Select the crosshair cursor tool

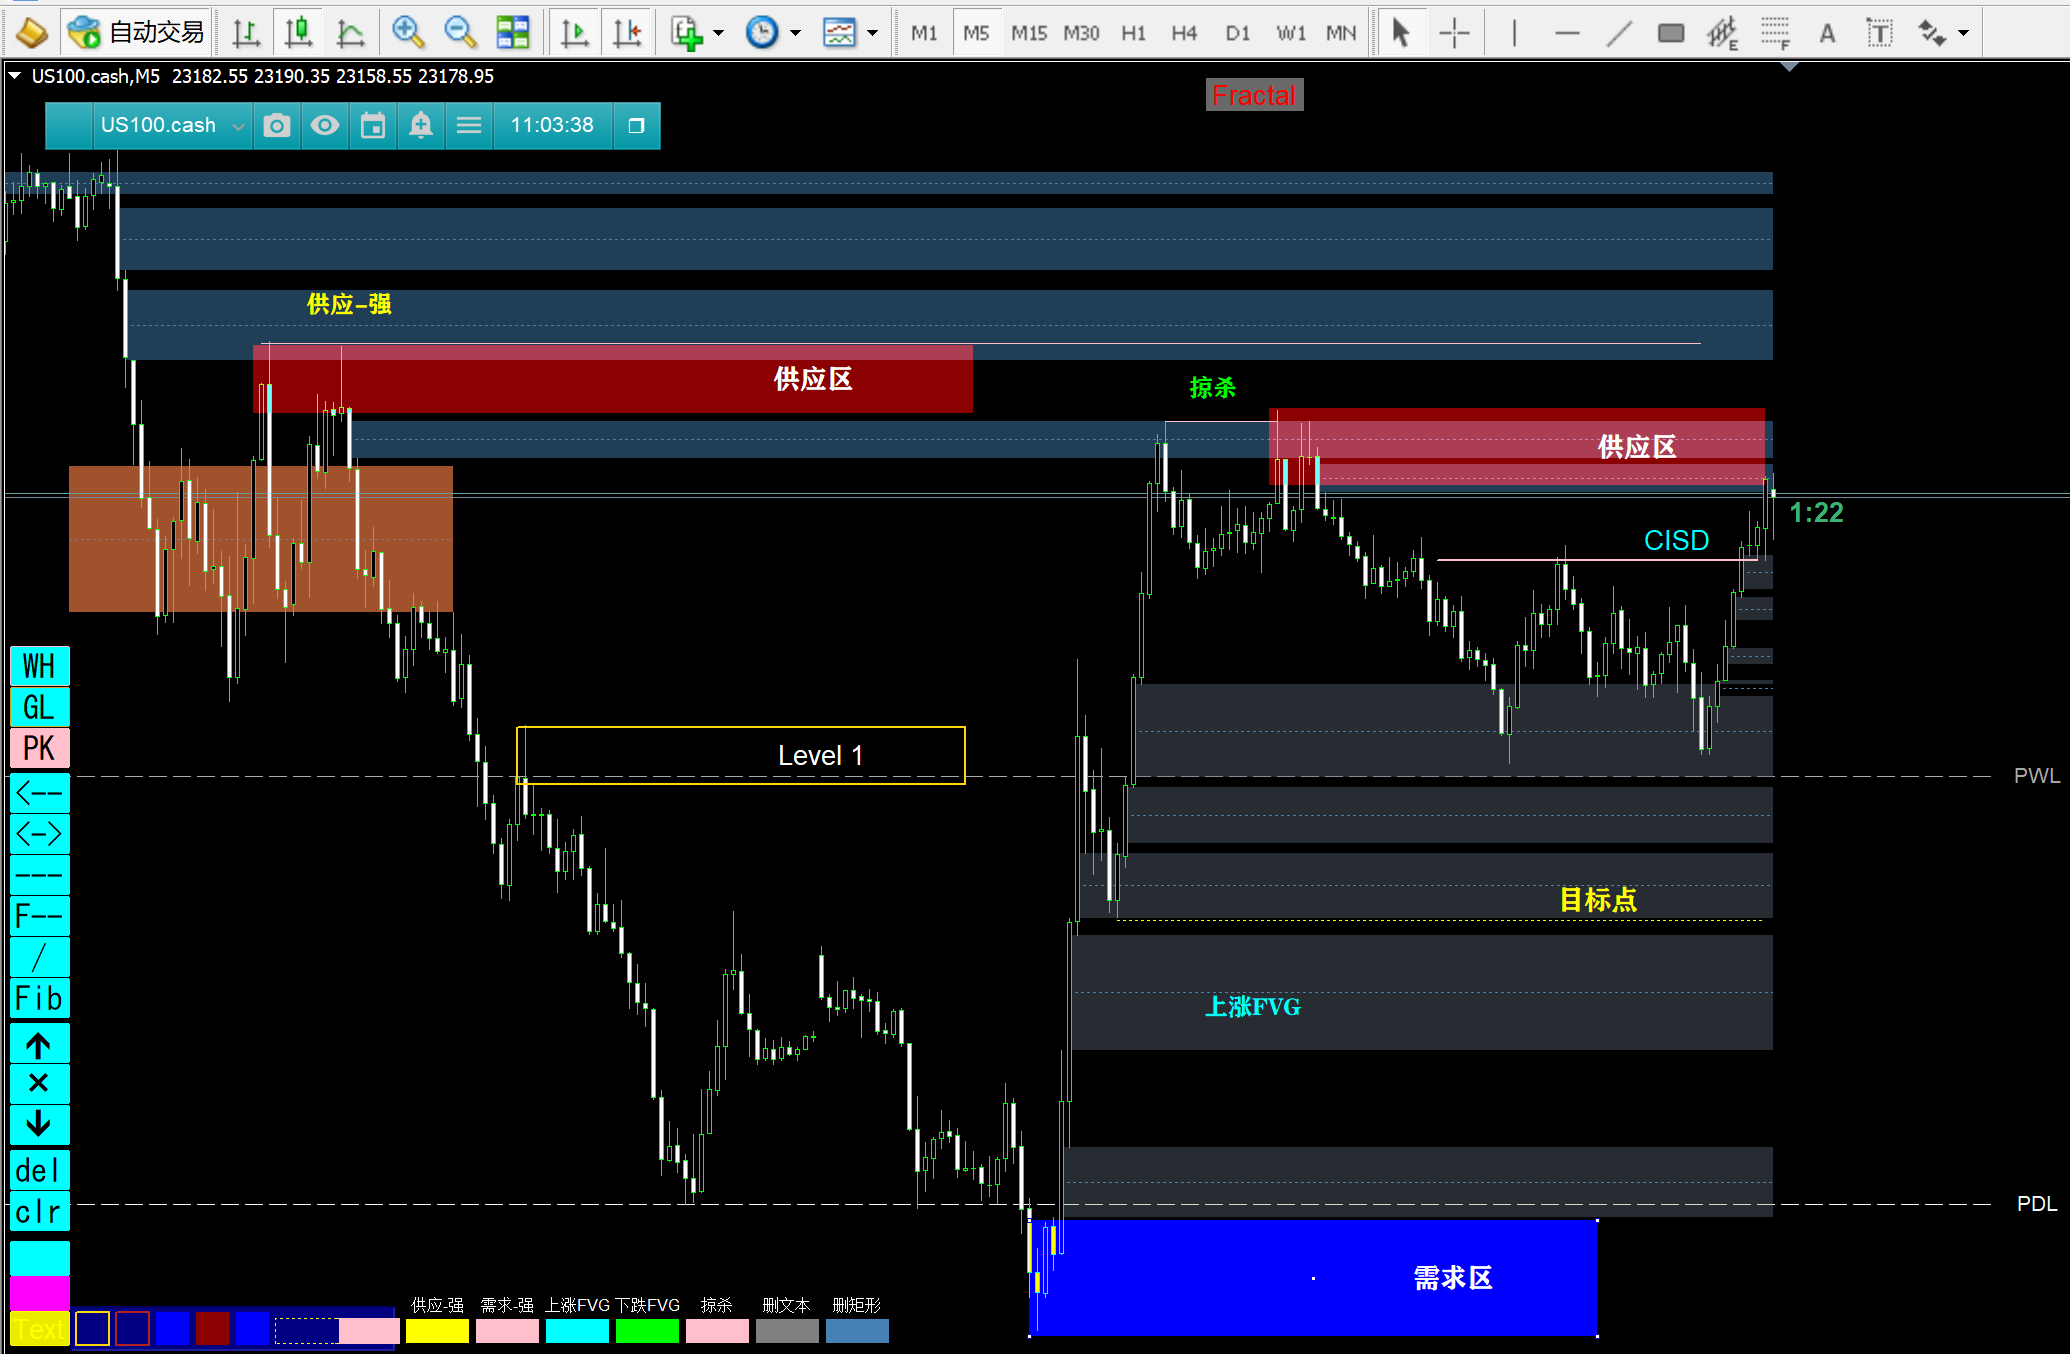pos(1453,33)
